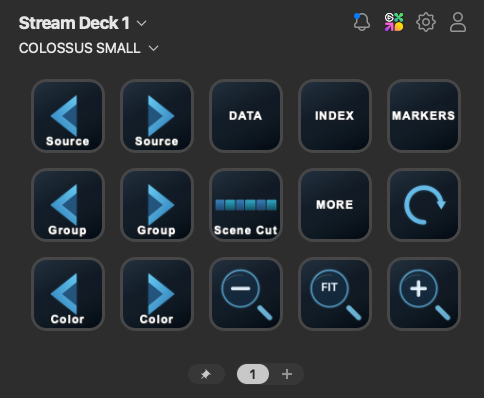Viewport: 484px width, 398px height.
Task: Click the next Group arrow key
Action: (157, 205)
